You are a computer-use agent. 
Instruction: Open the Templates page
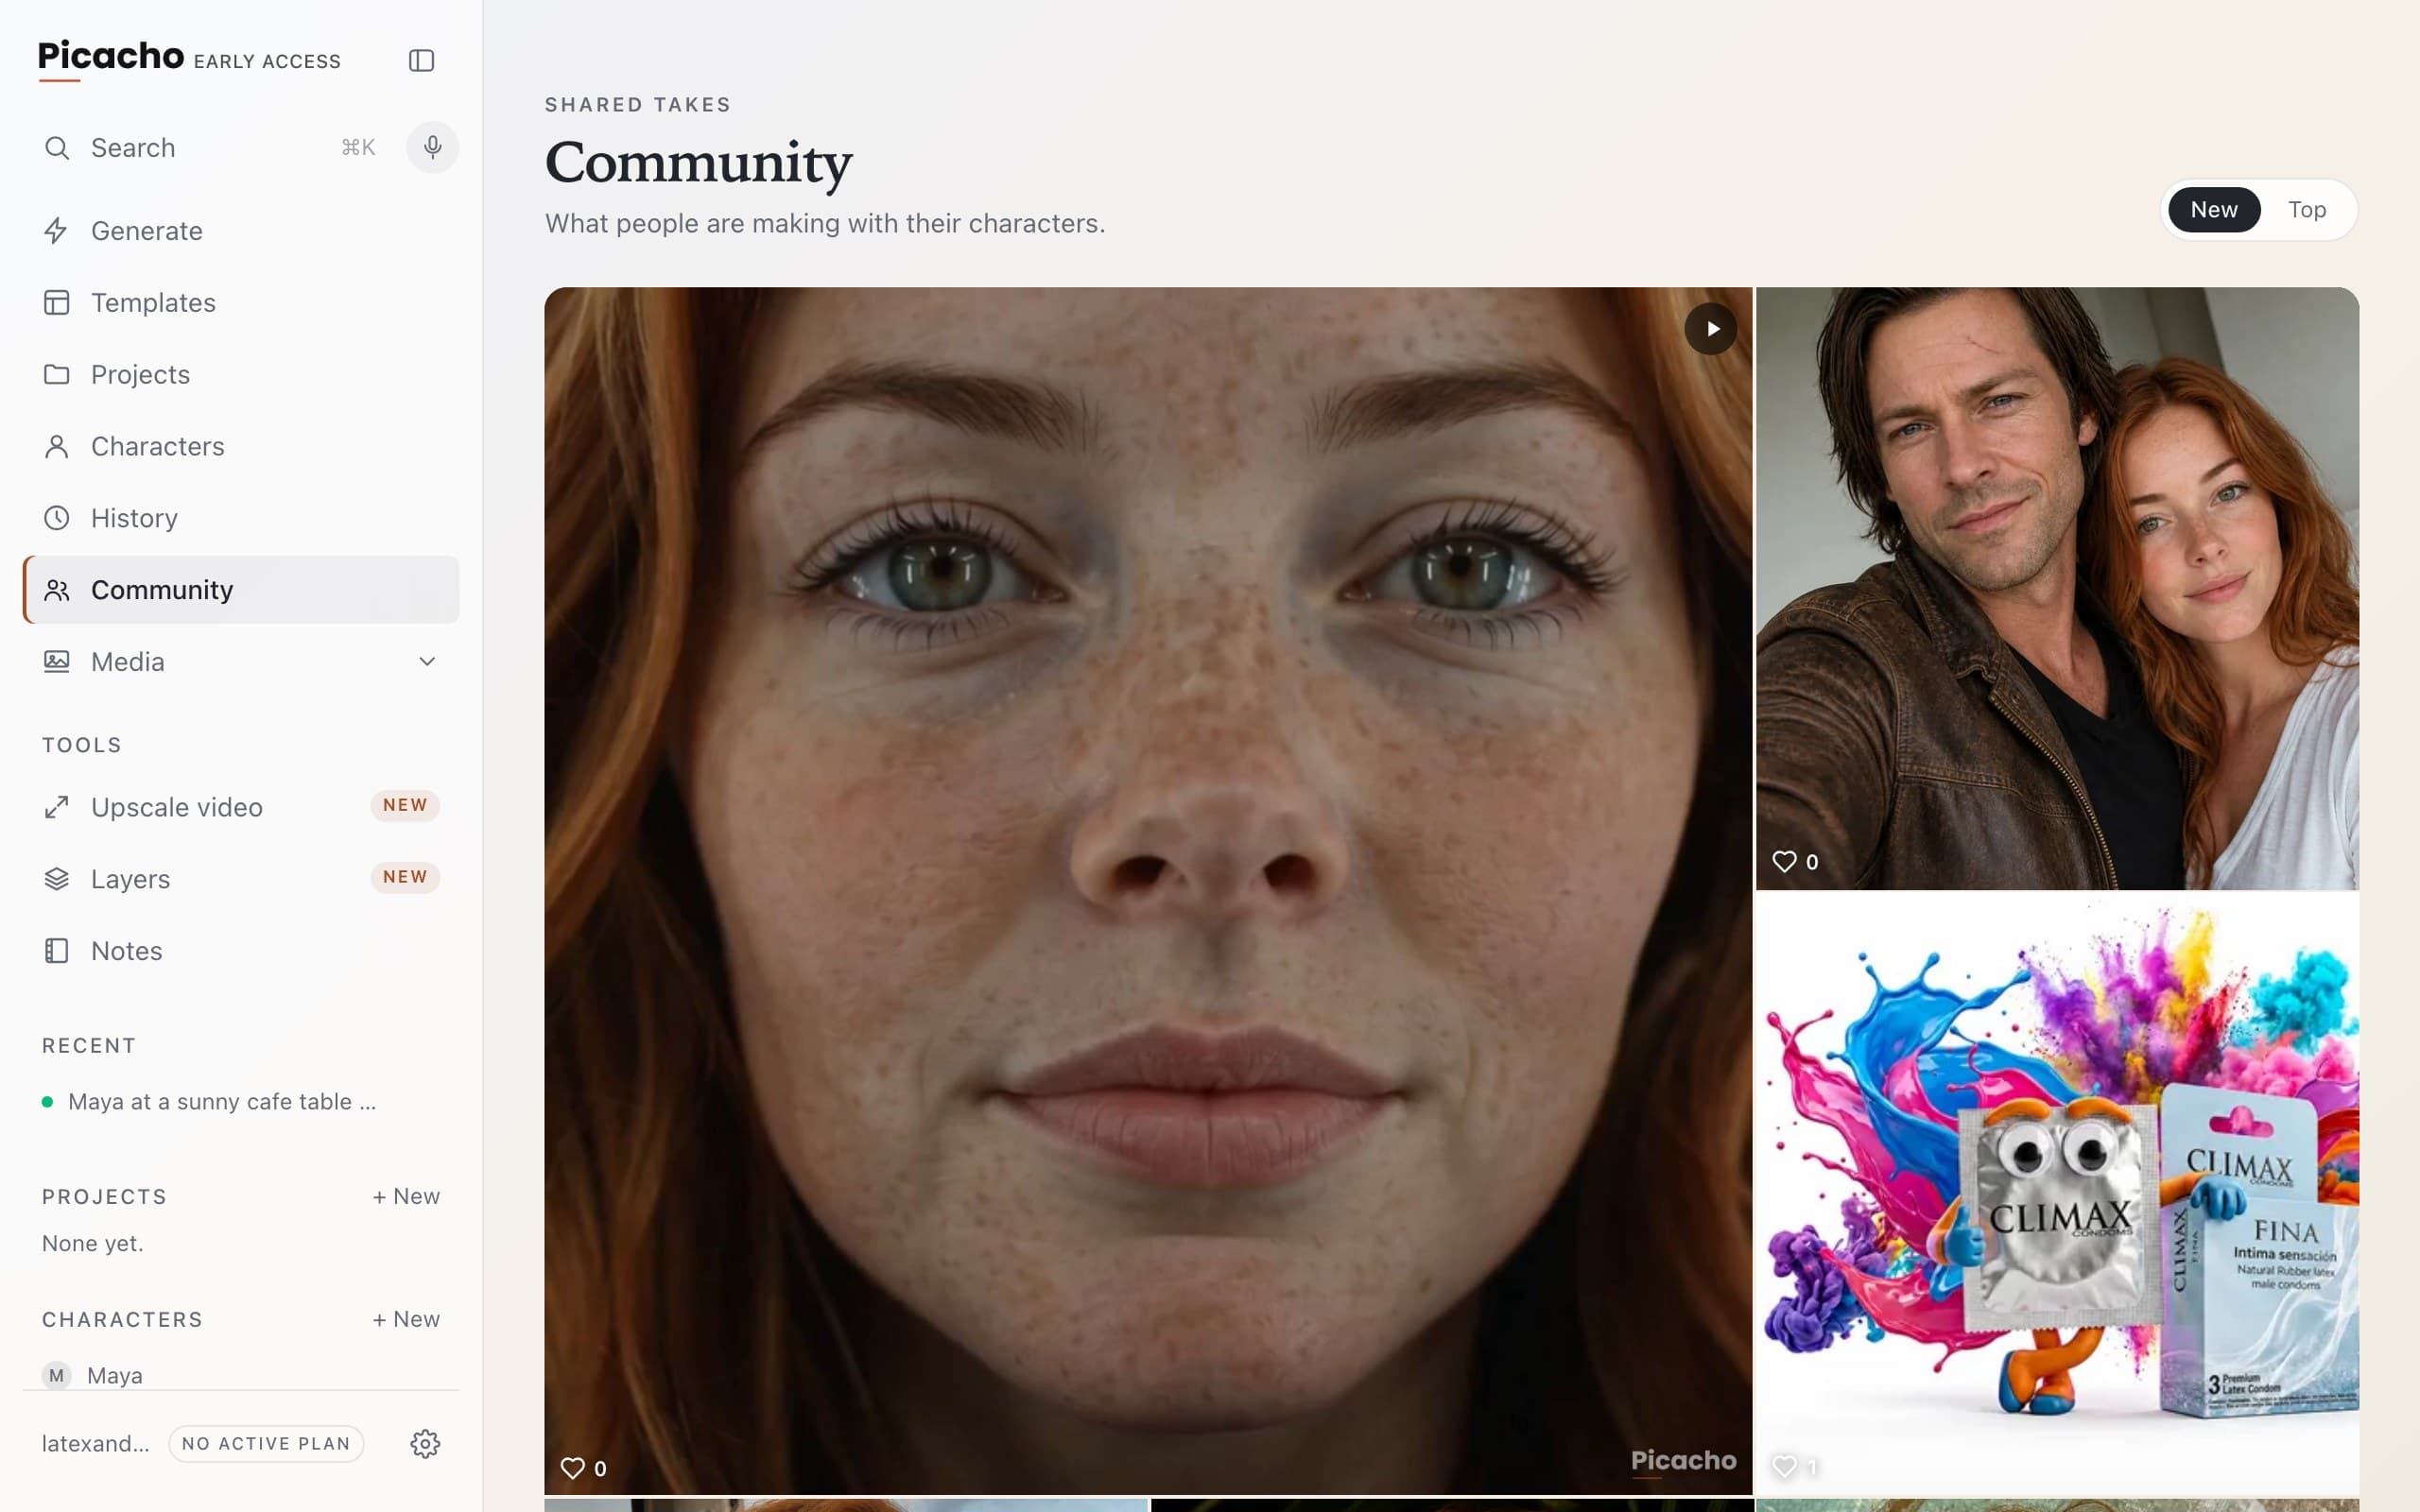241,302
